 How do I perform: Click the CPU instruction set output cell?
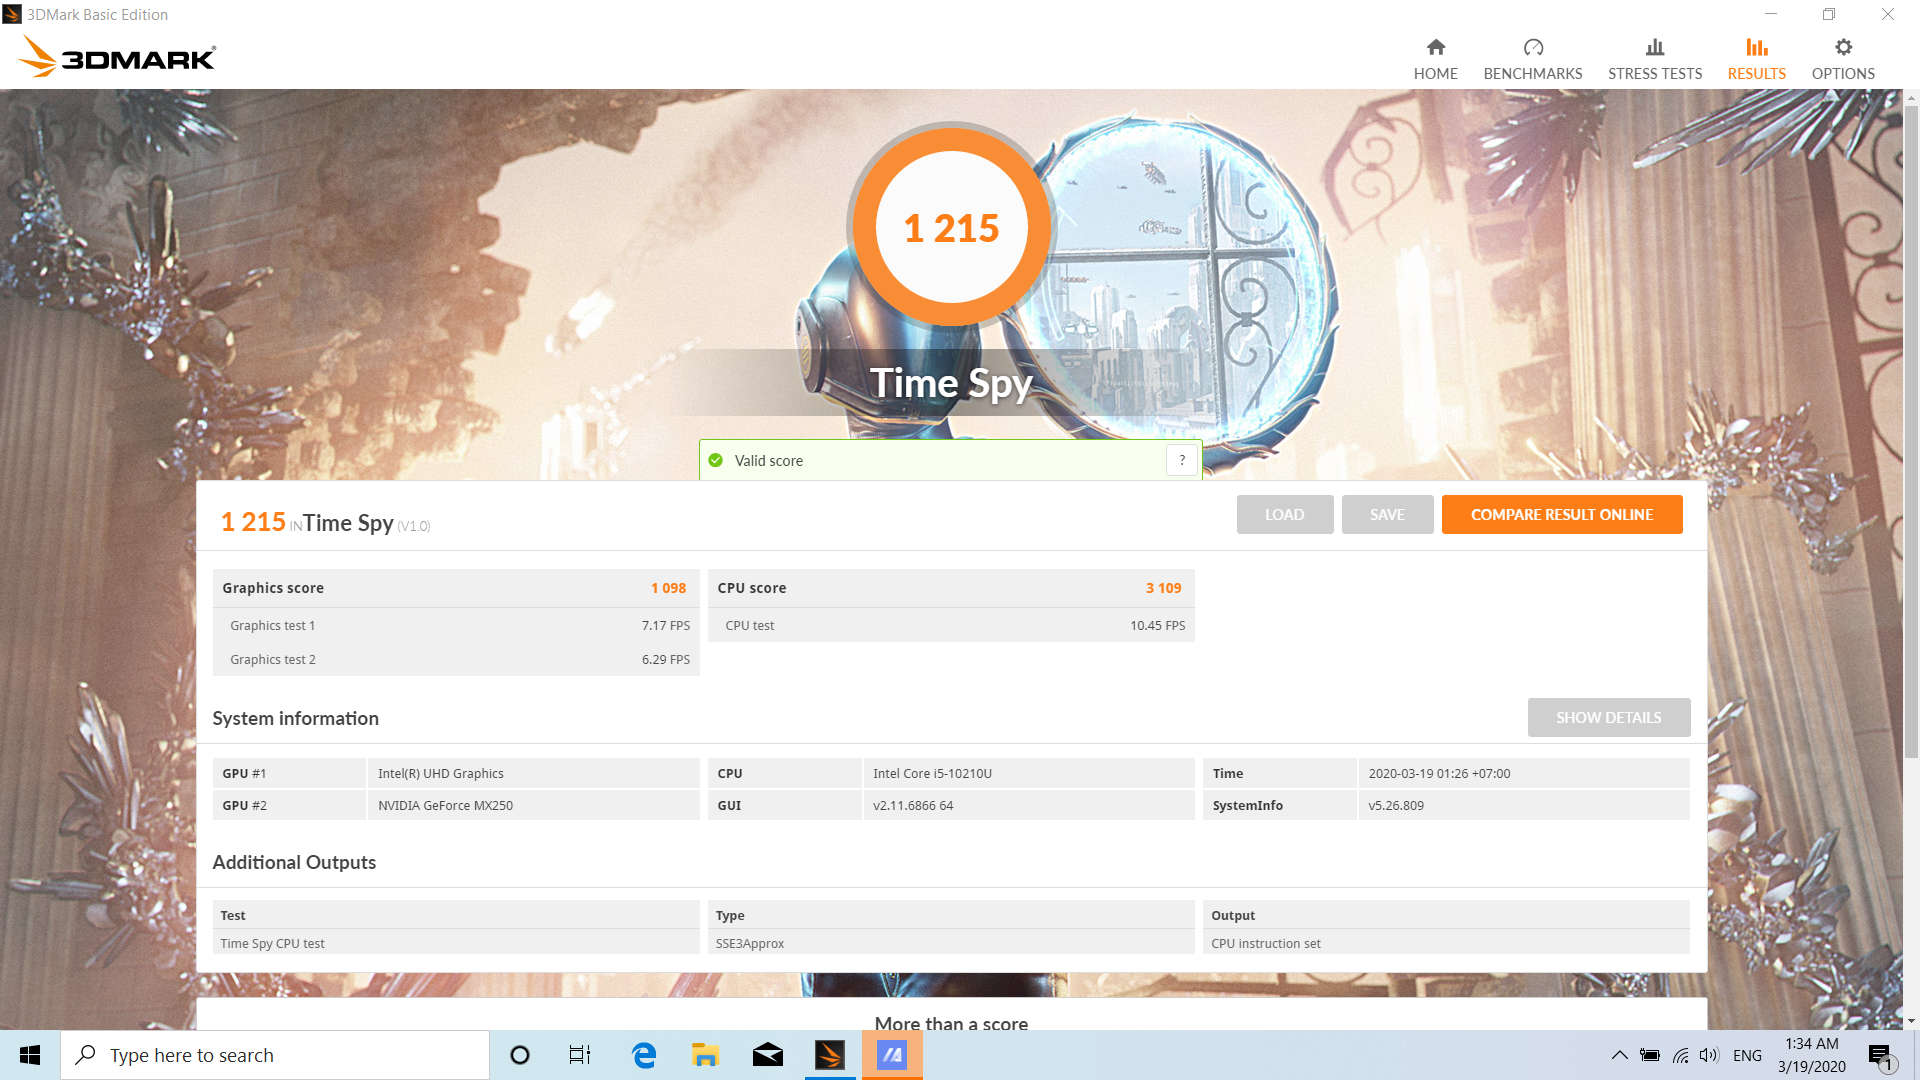click(x=1446, y=944)
